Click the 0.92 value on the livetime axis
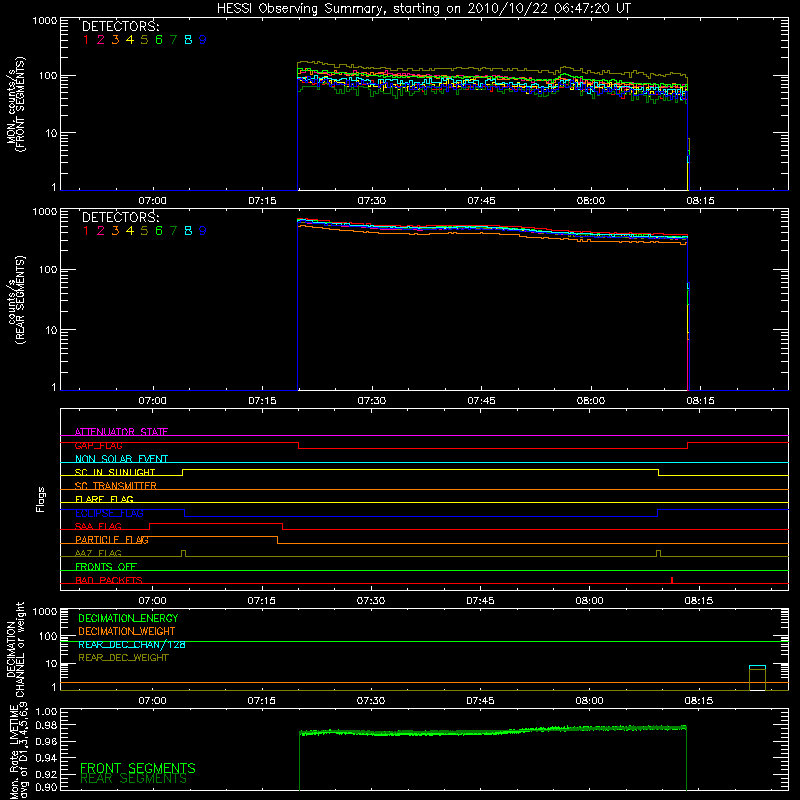 [46, 773]
